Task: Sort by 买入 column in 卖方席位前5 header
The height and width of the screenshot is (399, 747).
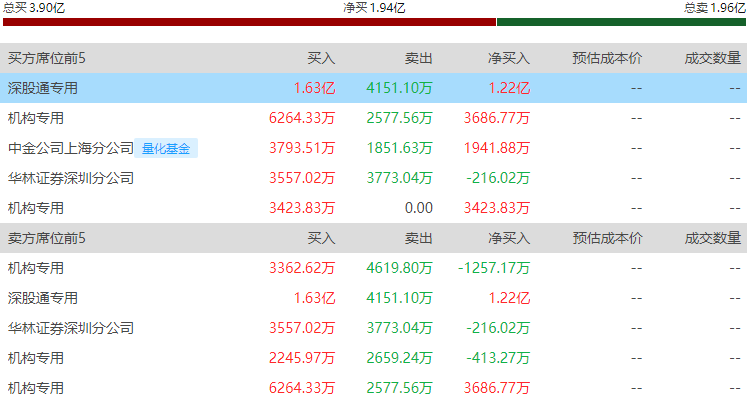Action: click(321, 238)
